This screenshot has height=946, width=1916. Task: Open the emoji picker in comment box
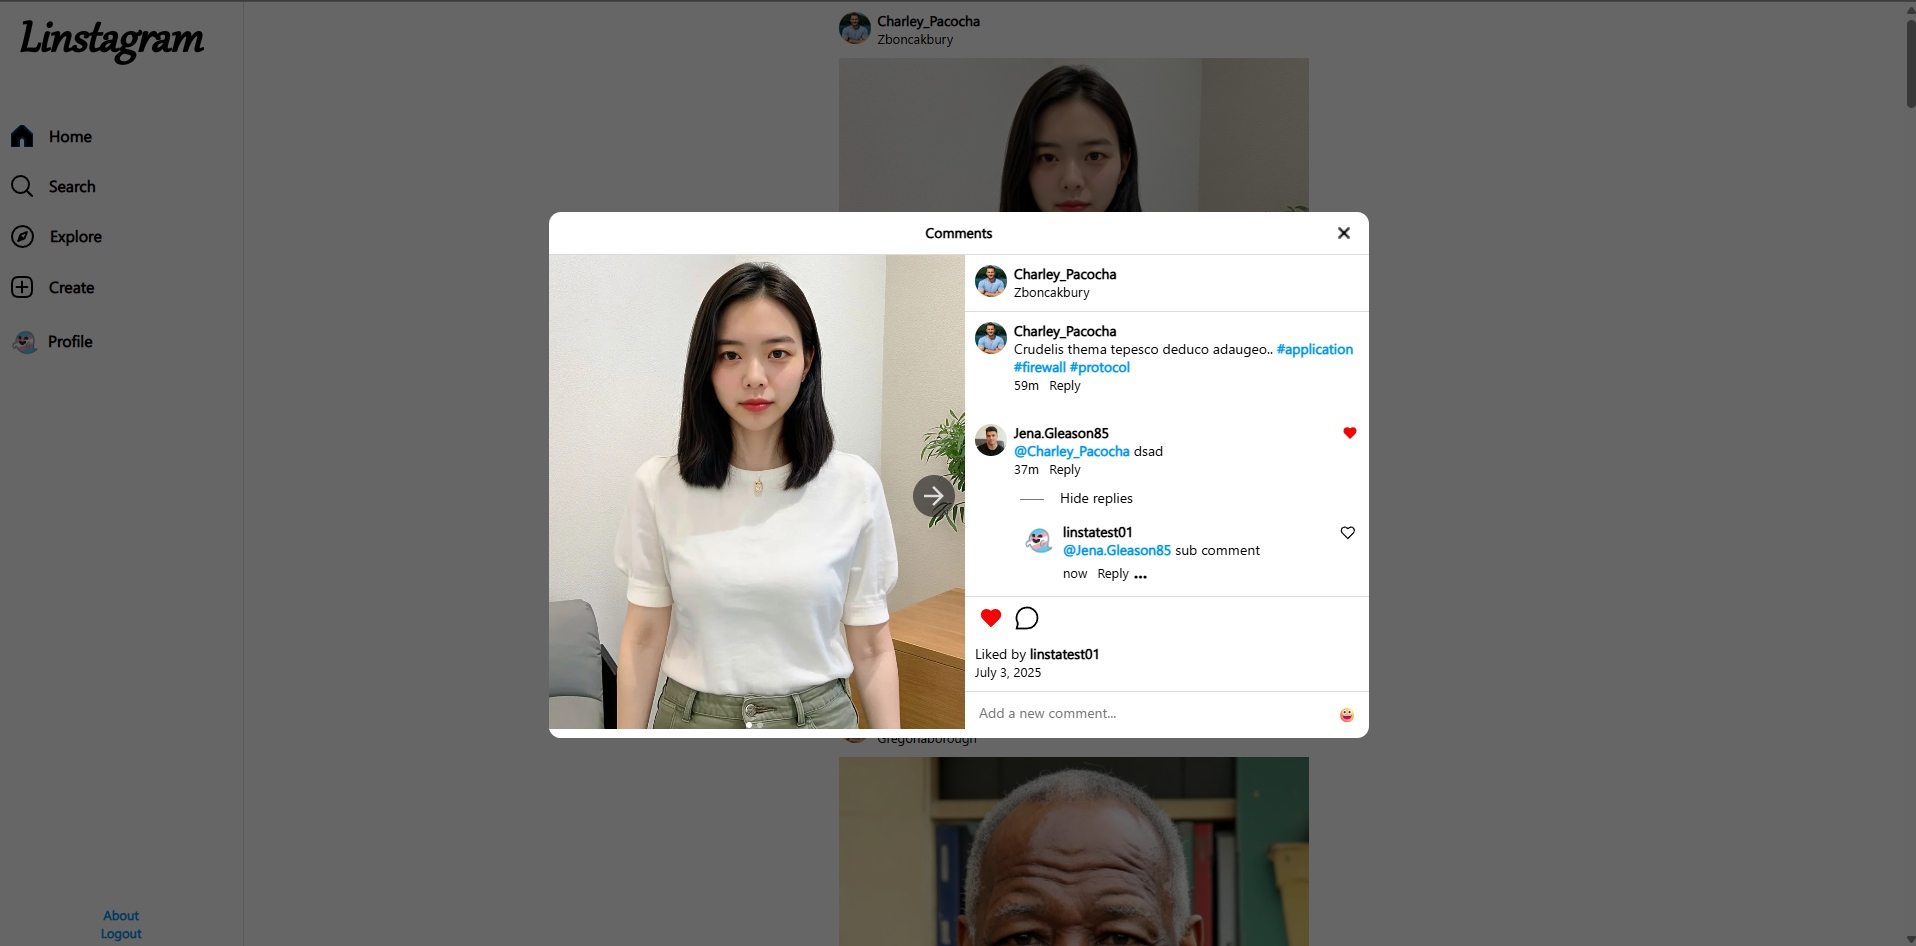(1346, 715)
